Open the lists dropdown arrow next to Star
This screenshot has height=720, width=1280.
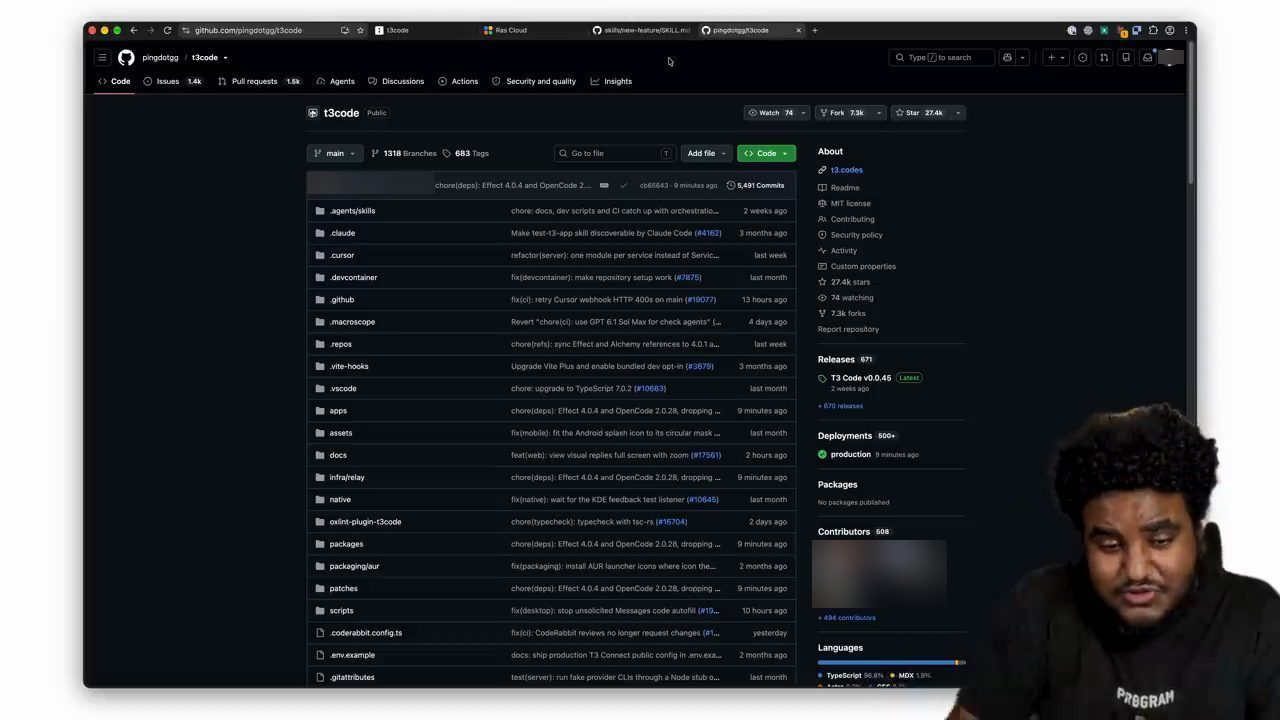click(958, 113)
